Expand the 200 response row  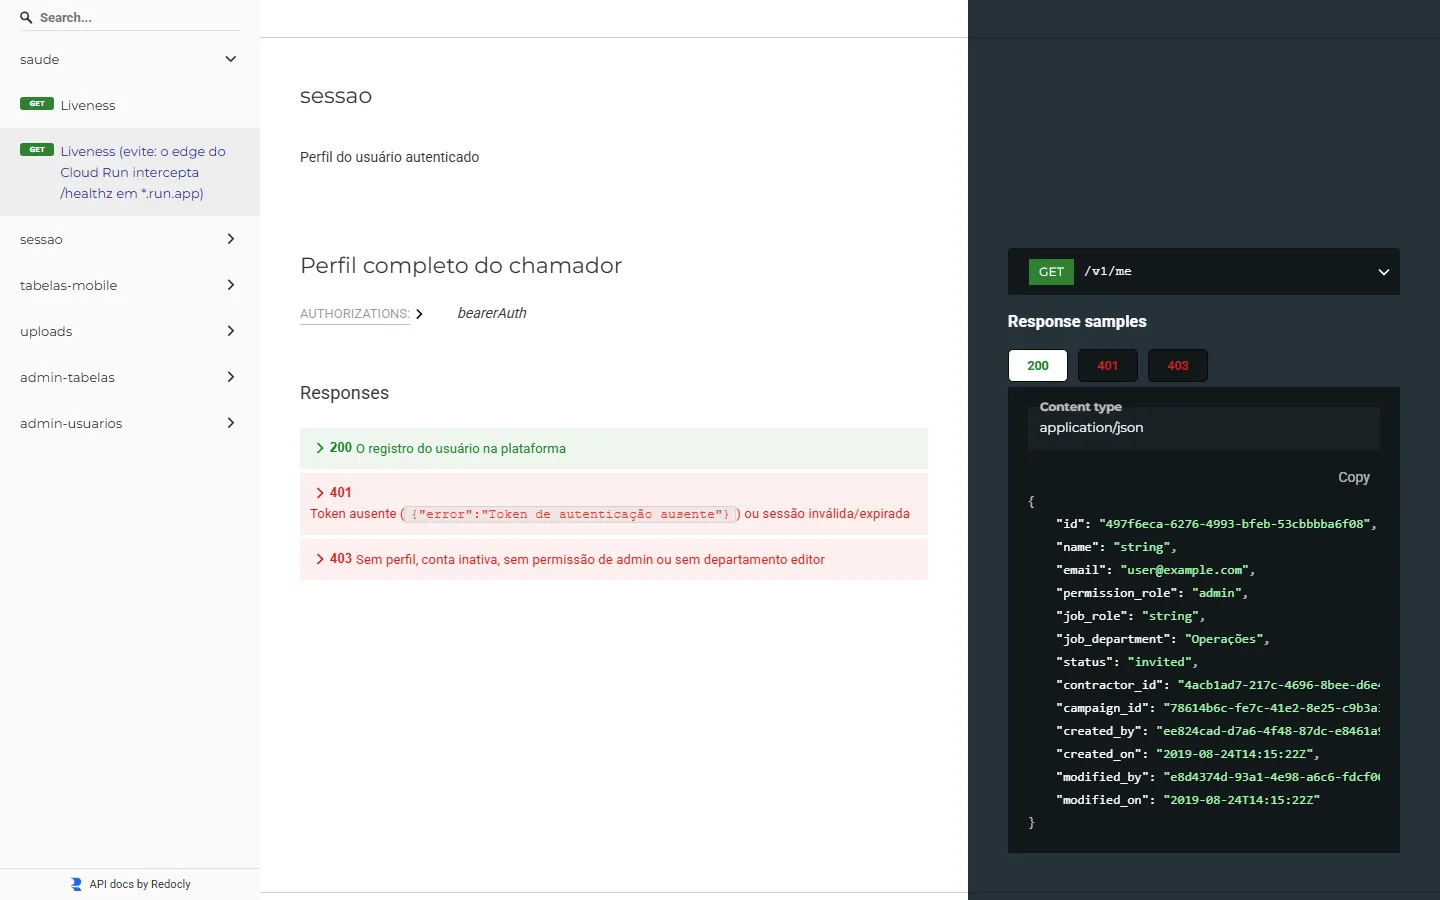(x=614, y=448)
